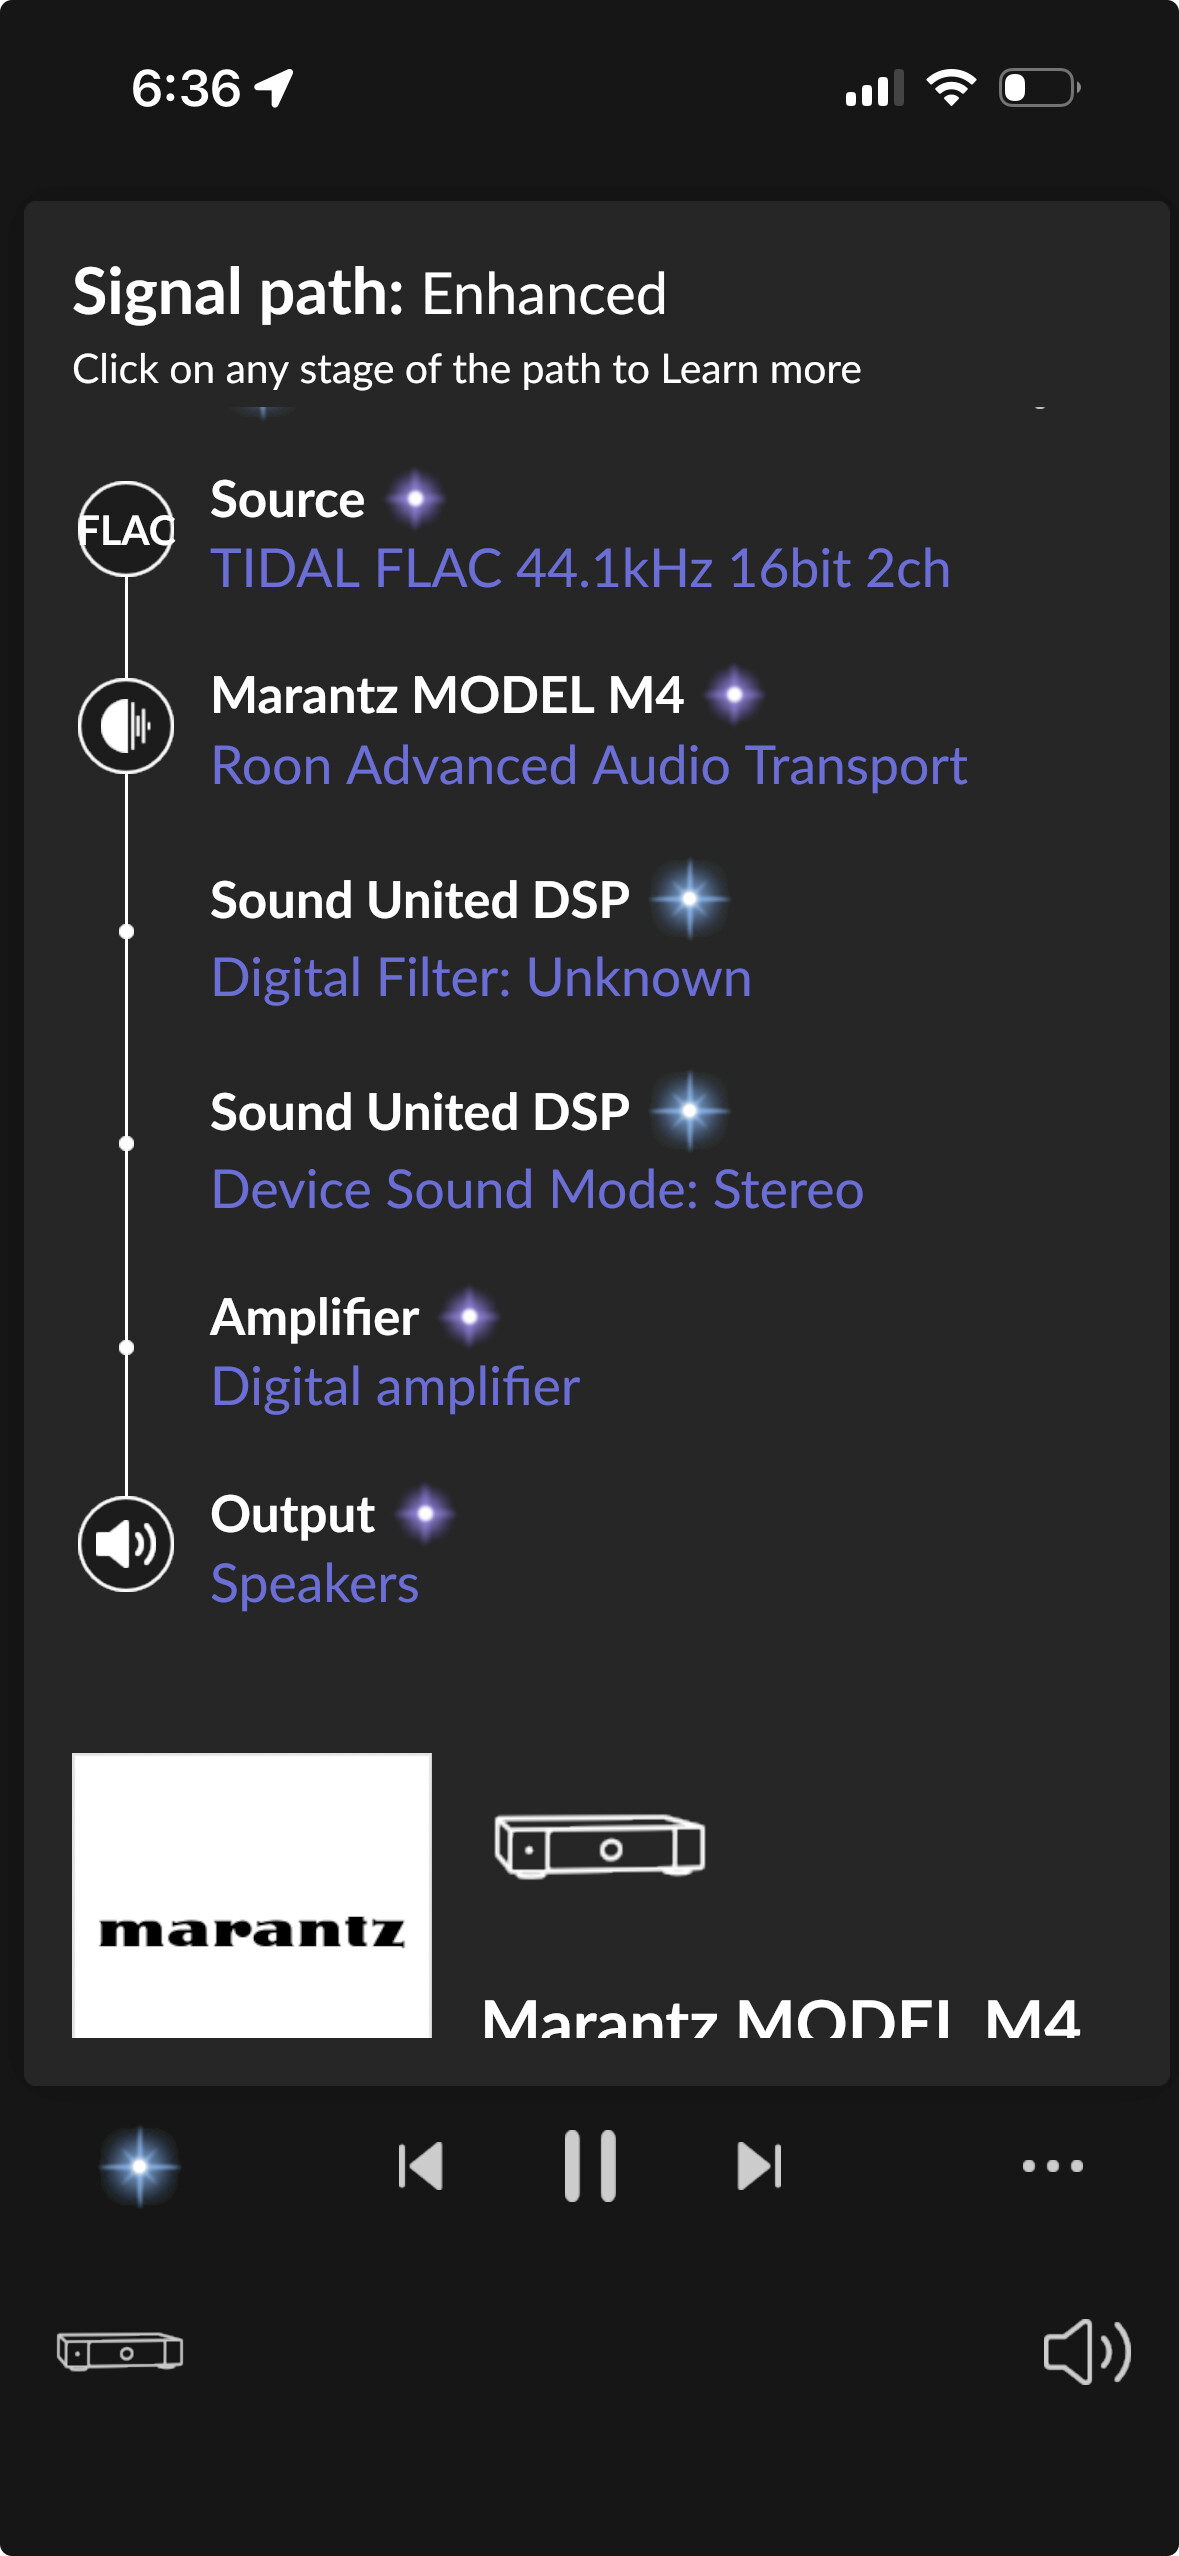This screenshot has height=2556, width=1179.
Task: Learn more about Roon Advanced Audio Transport
Action: (x=589, y=766)
